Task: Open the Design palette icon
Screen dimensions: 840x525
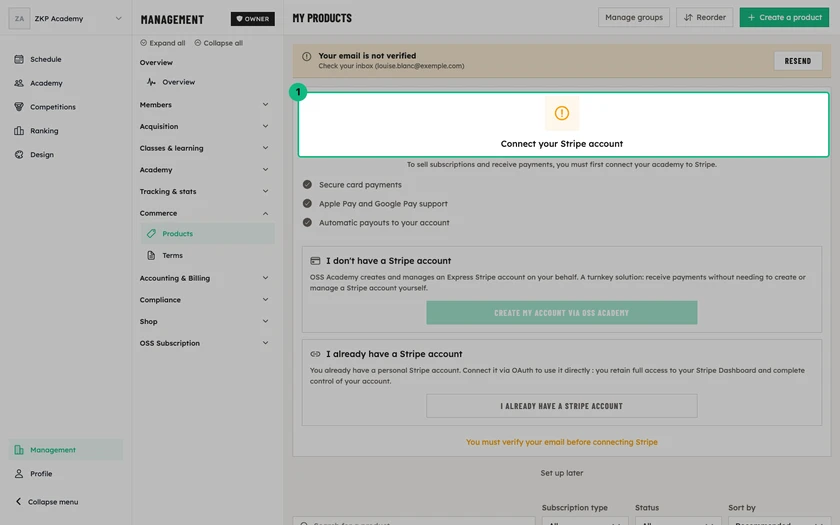Action: coord(19,154)
